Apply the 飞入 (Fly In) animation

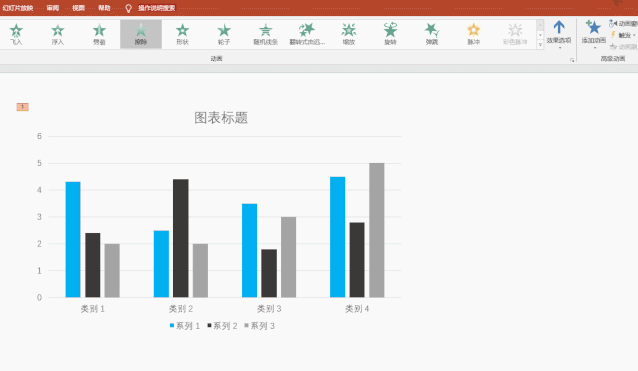tap(16, 34)
